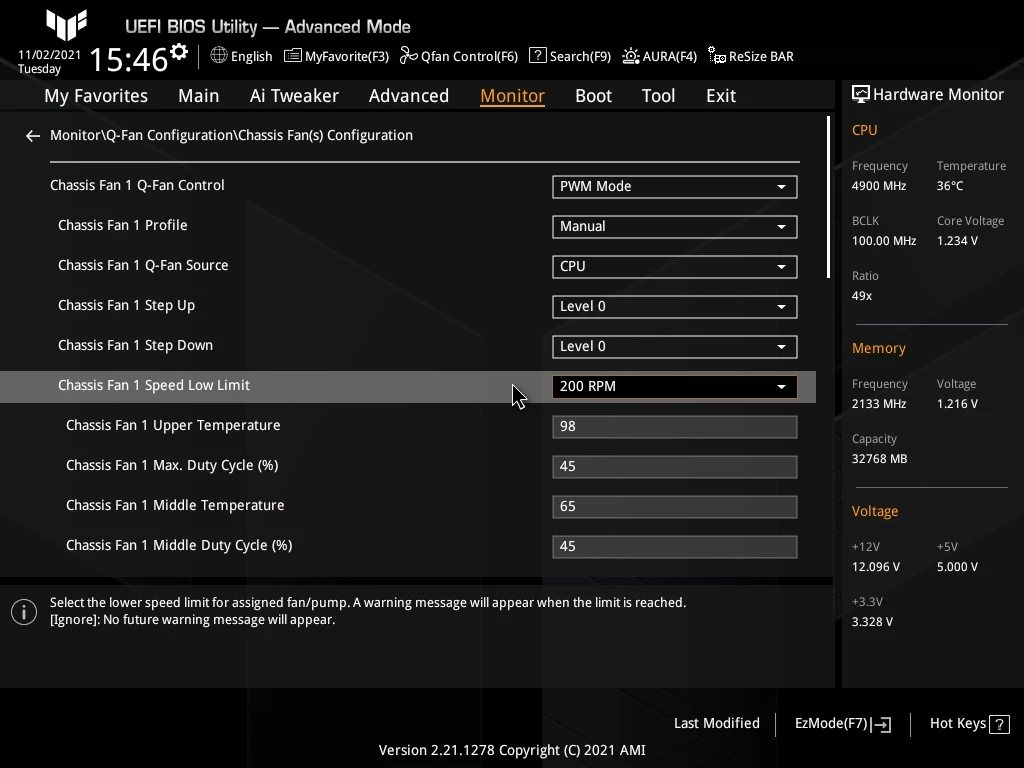
Task: Click BIOS version copyright text
Action: pos(512,750)
